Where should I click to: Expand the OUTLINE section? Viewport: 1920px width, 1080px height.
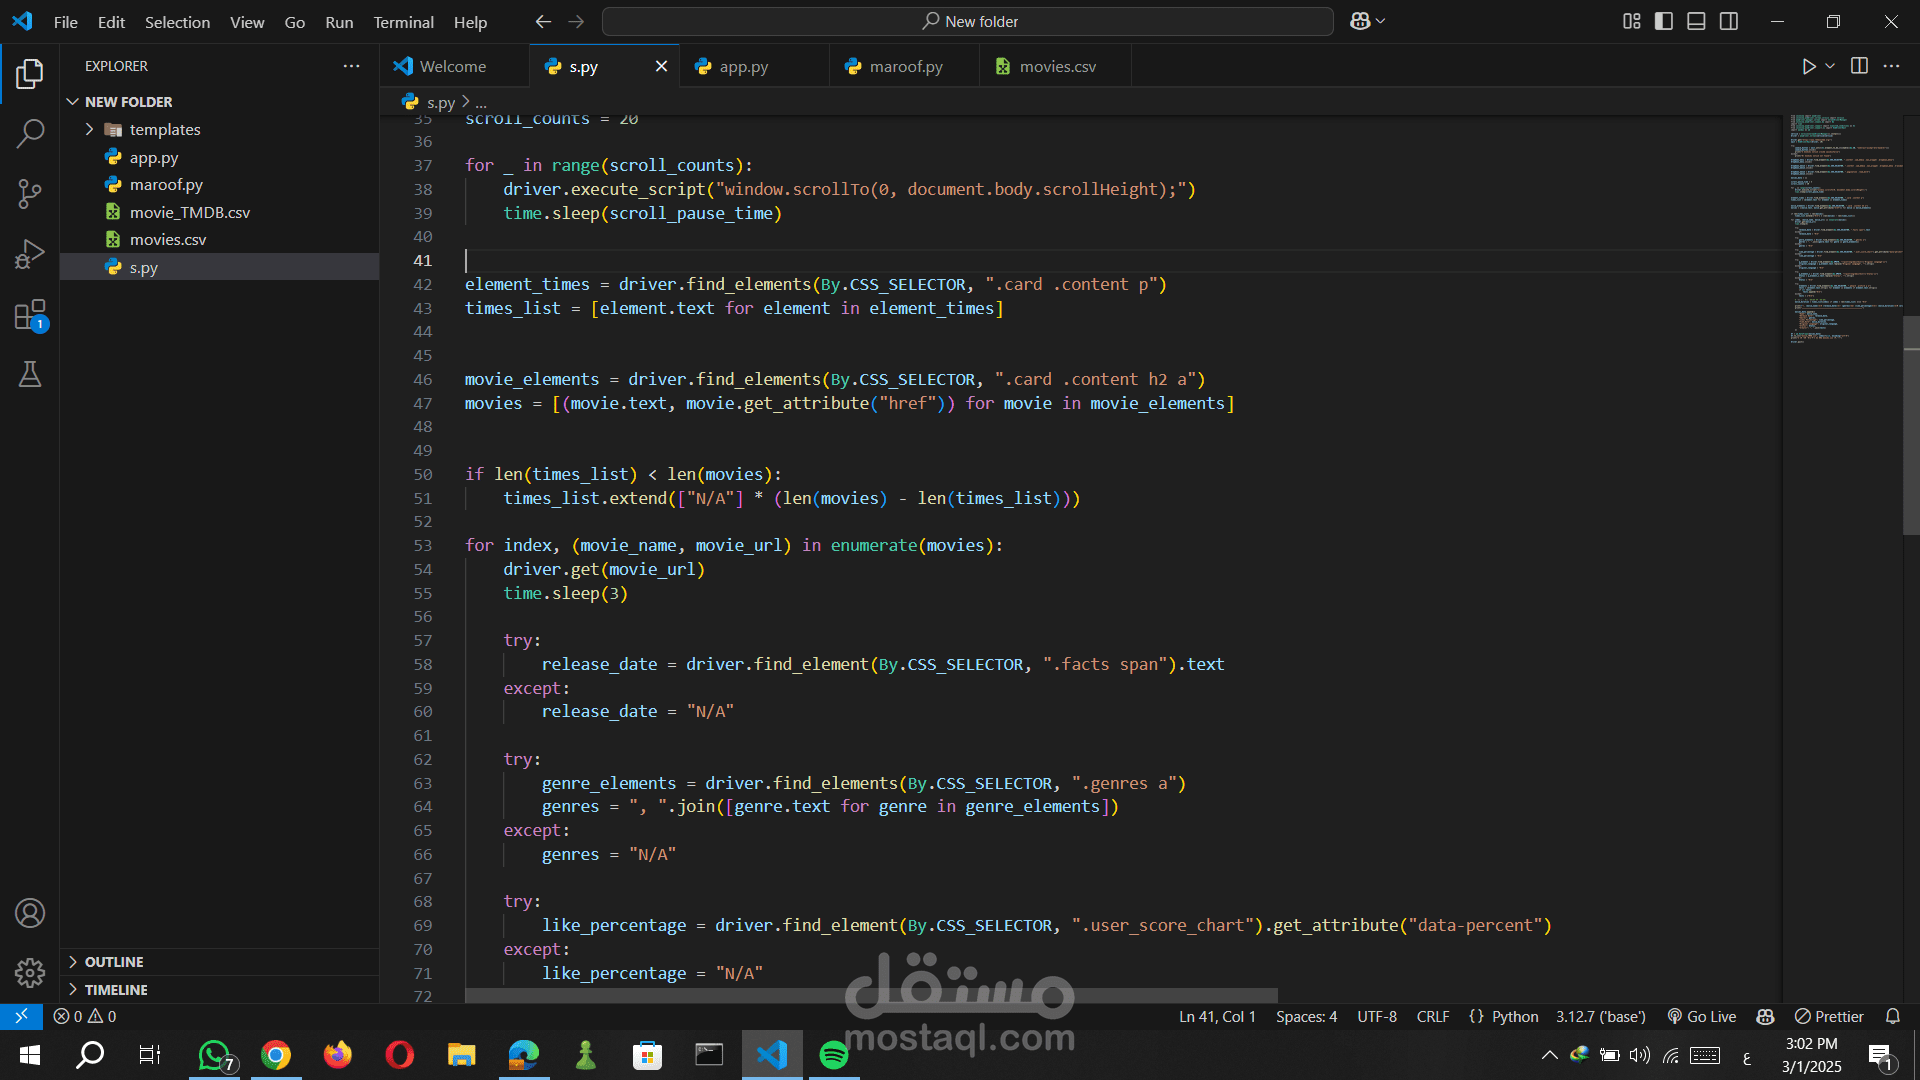(x=114, y=961)
